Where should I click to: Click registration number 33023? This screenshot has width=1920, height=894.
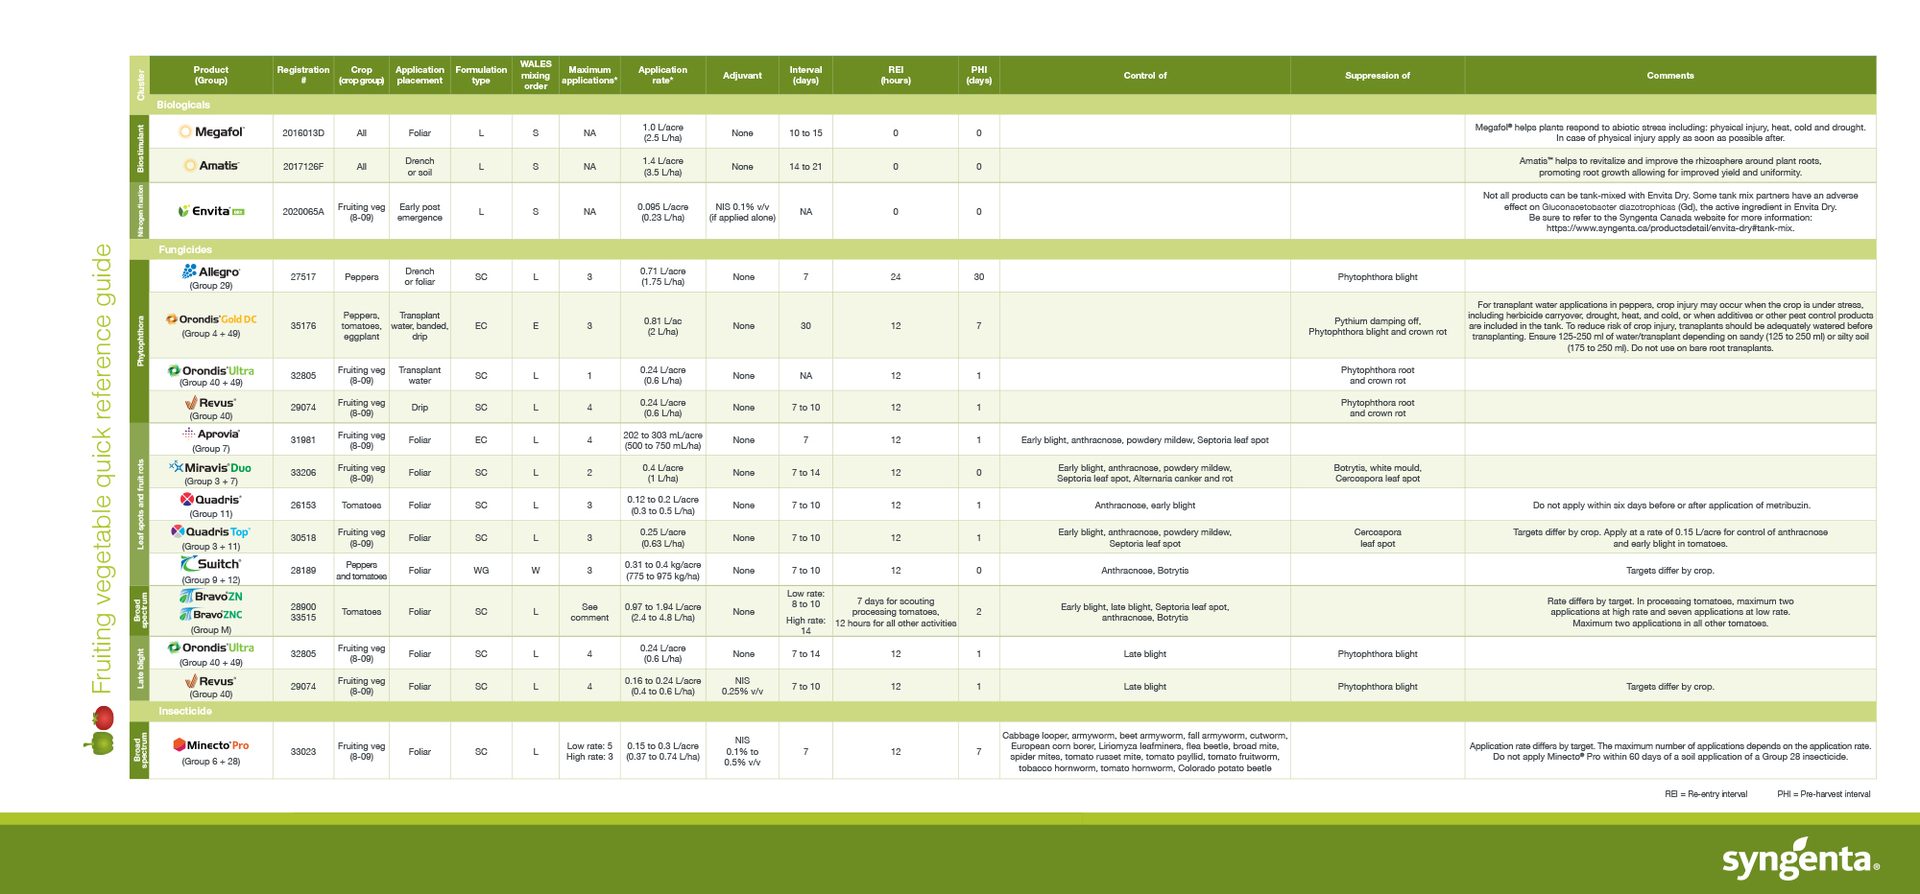click(303, 752)
